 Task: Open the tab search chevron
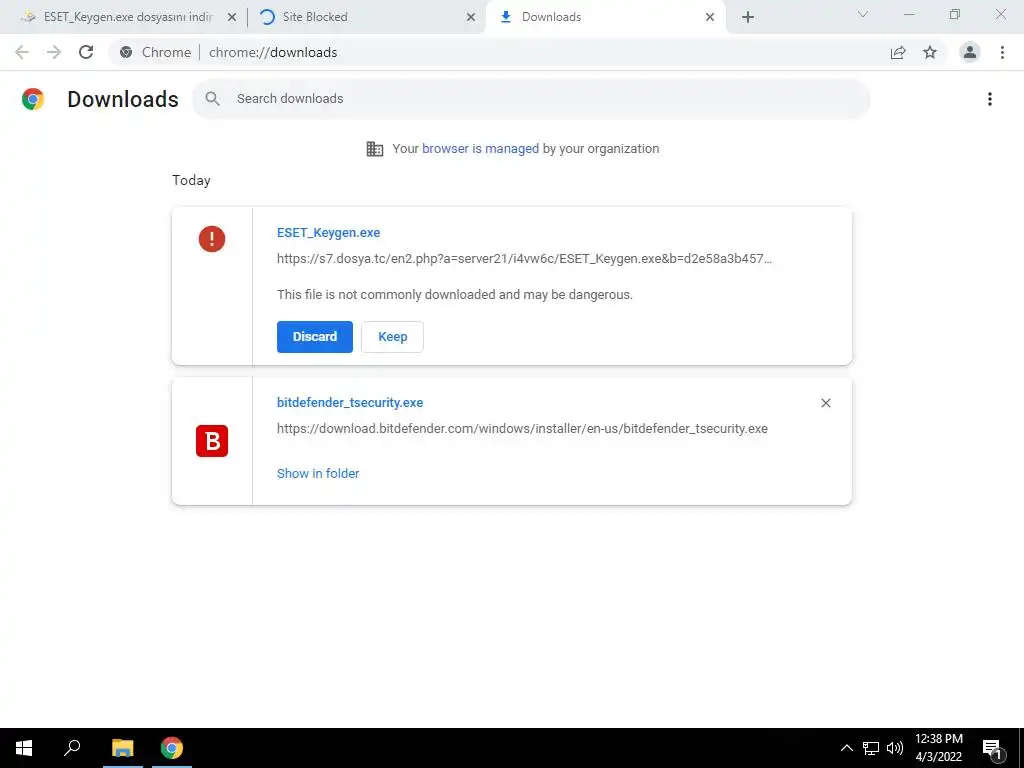863,14
